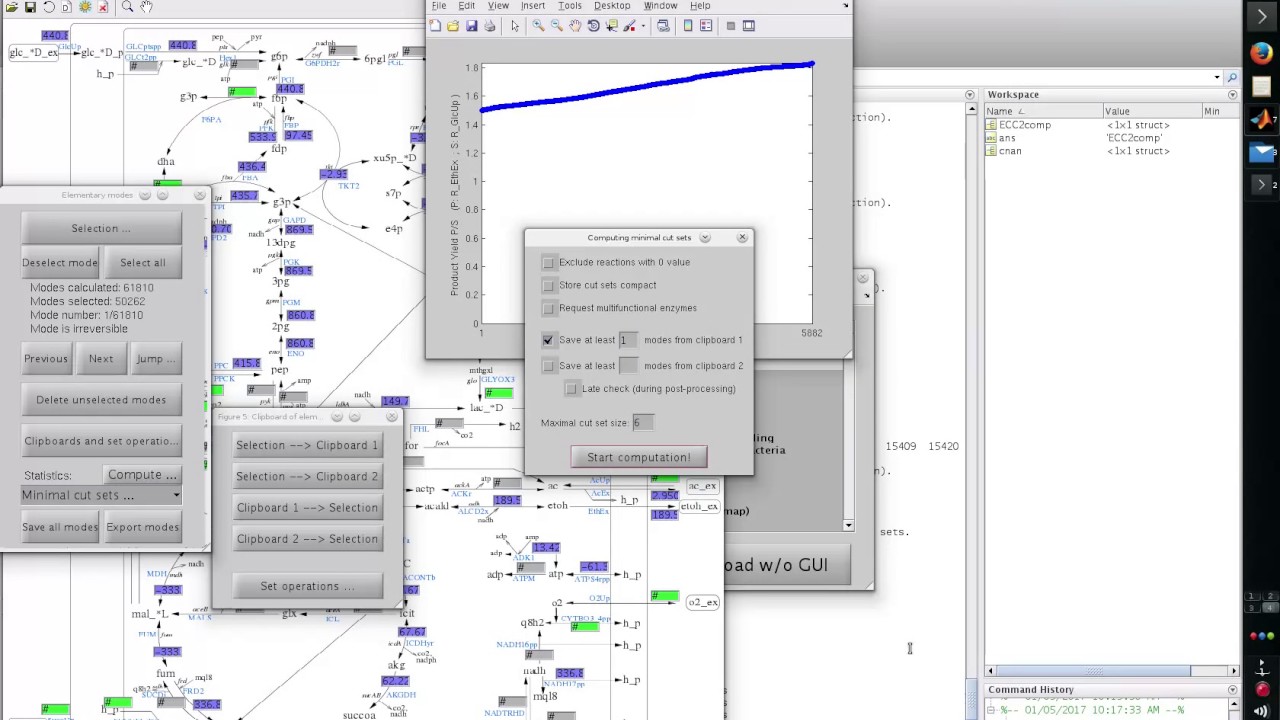Viewport: 1280px width, 720px height.
Task: Click the Hide Plot Tools icon
Action: tap(731, 26)
